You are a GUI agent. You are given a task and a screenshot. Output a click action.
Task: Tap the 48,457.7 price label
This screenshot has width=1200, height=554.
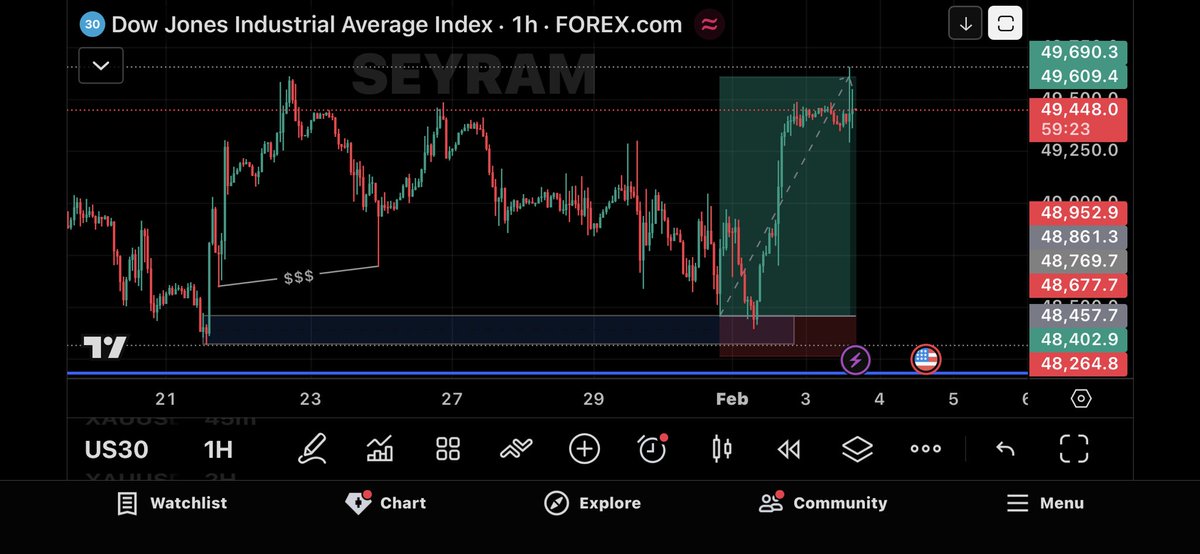tap(1078, 315)
